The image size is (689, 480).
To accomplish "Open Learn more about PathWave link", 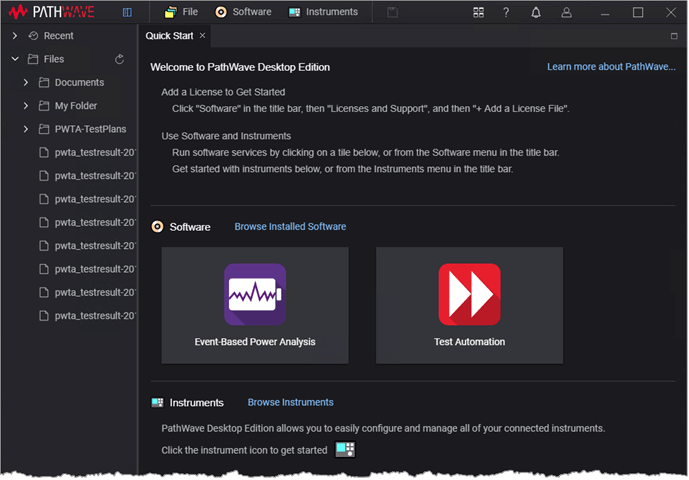I will pyautogui.click(x=611, y=67).
